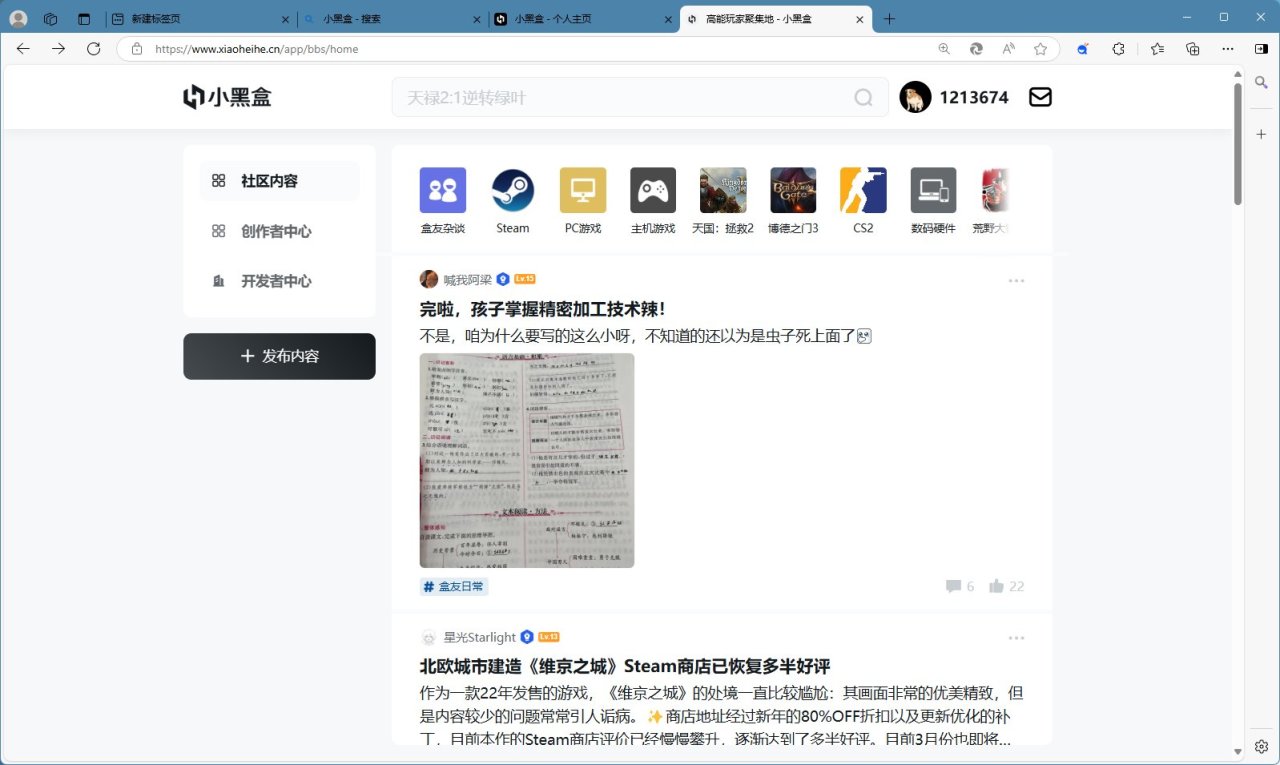The height and width of the screenshot is (765, 1280).
Task: Click the page's vertical scrollbar thumb
Action: [1238, 143]
